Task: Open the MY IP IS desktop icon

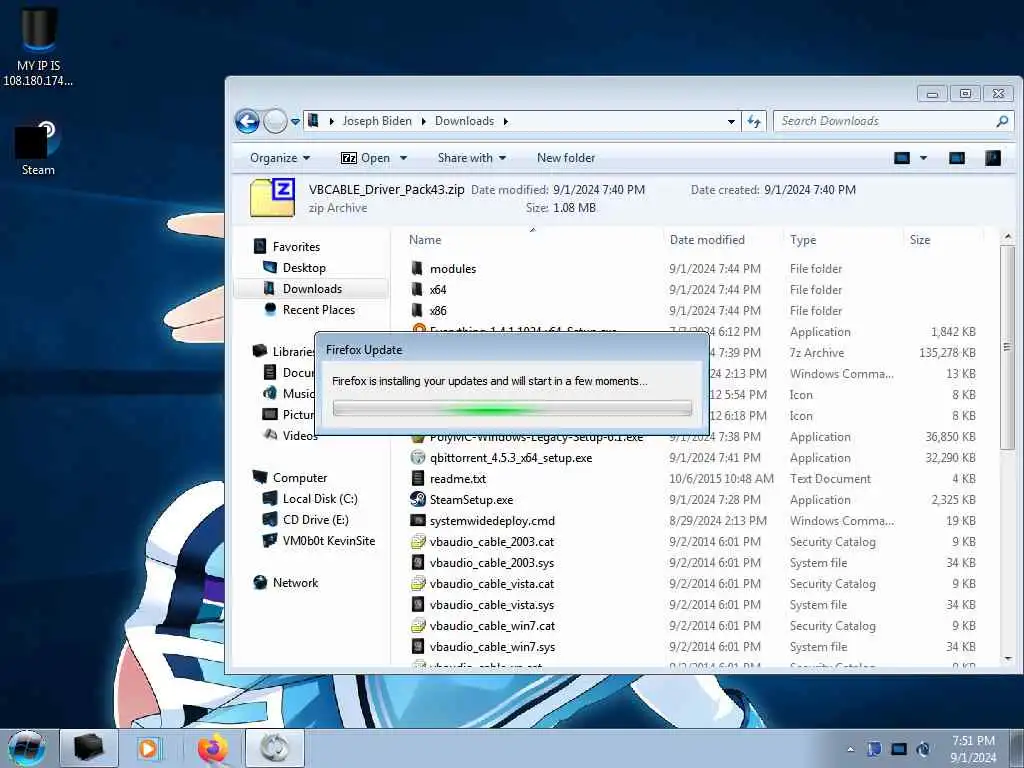Action: (x=38, y=46)
